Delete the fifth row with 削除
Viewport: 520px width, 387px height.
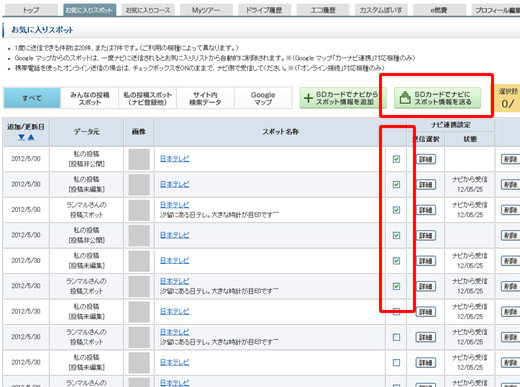510,261
